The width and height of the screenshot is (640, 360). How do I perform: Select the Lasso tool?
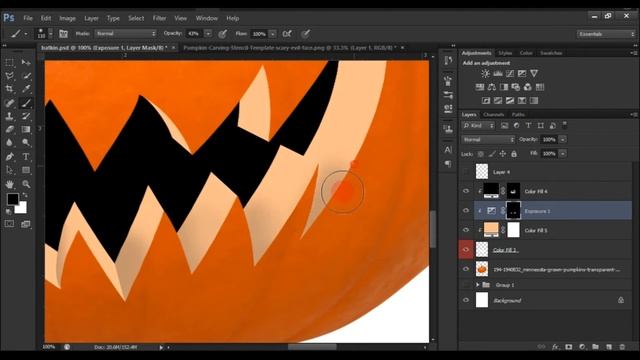[x=9, y=76]
